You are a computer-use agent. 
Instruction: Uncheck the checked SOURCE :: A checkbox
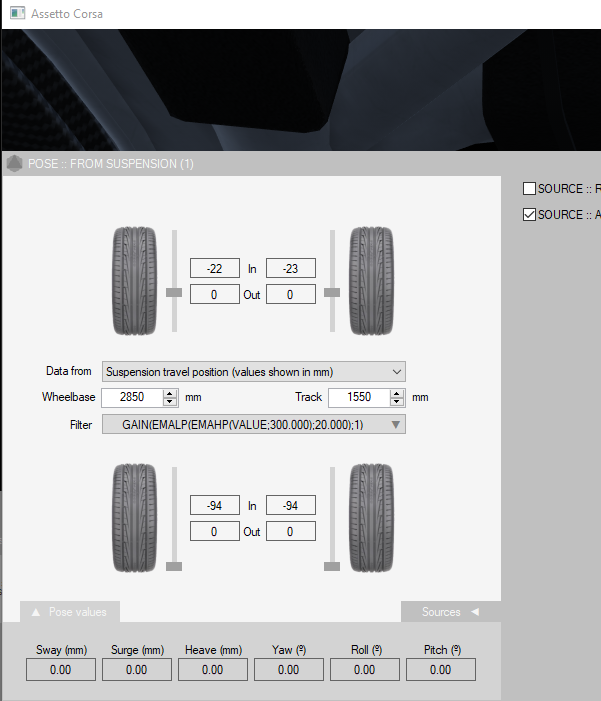529,215
